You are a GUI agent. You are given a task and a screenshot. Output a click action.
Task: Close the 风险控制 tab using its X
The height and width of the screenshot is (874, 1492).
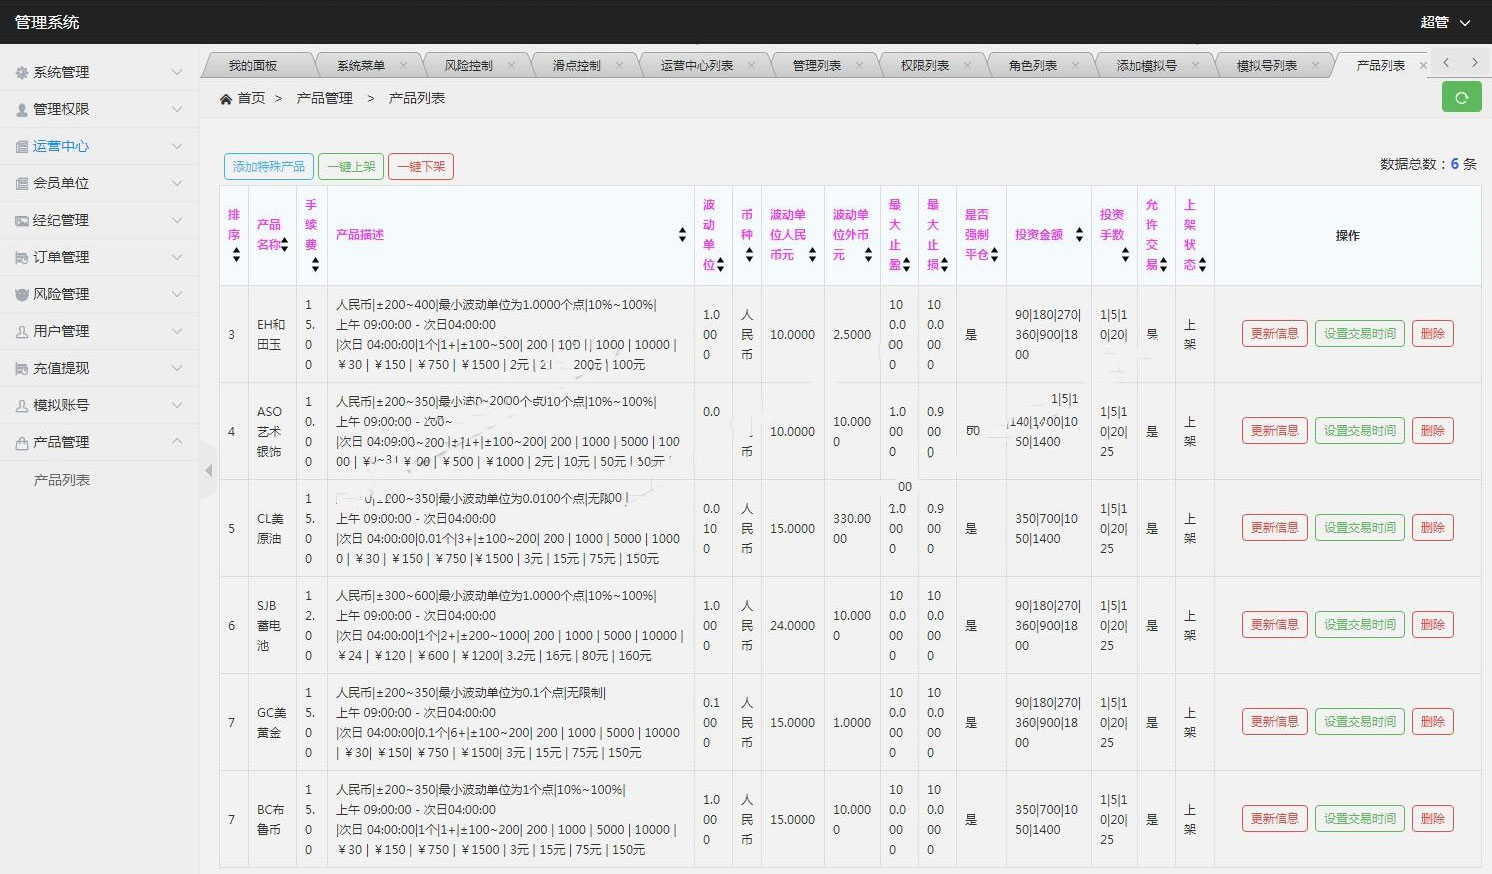[511, 66]
